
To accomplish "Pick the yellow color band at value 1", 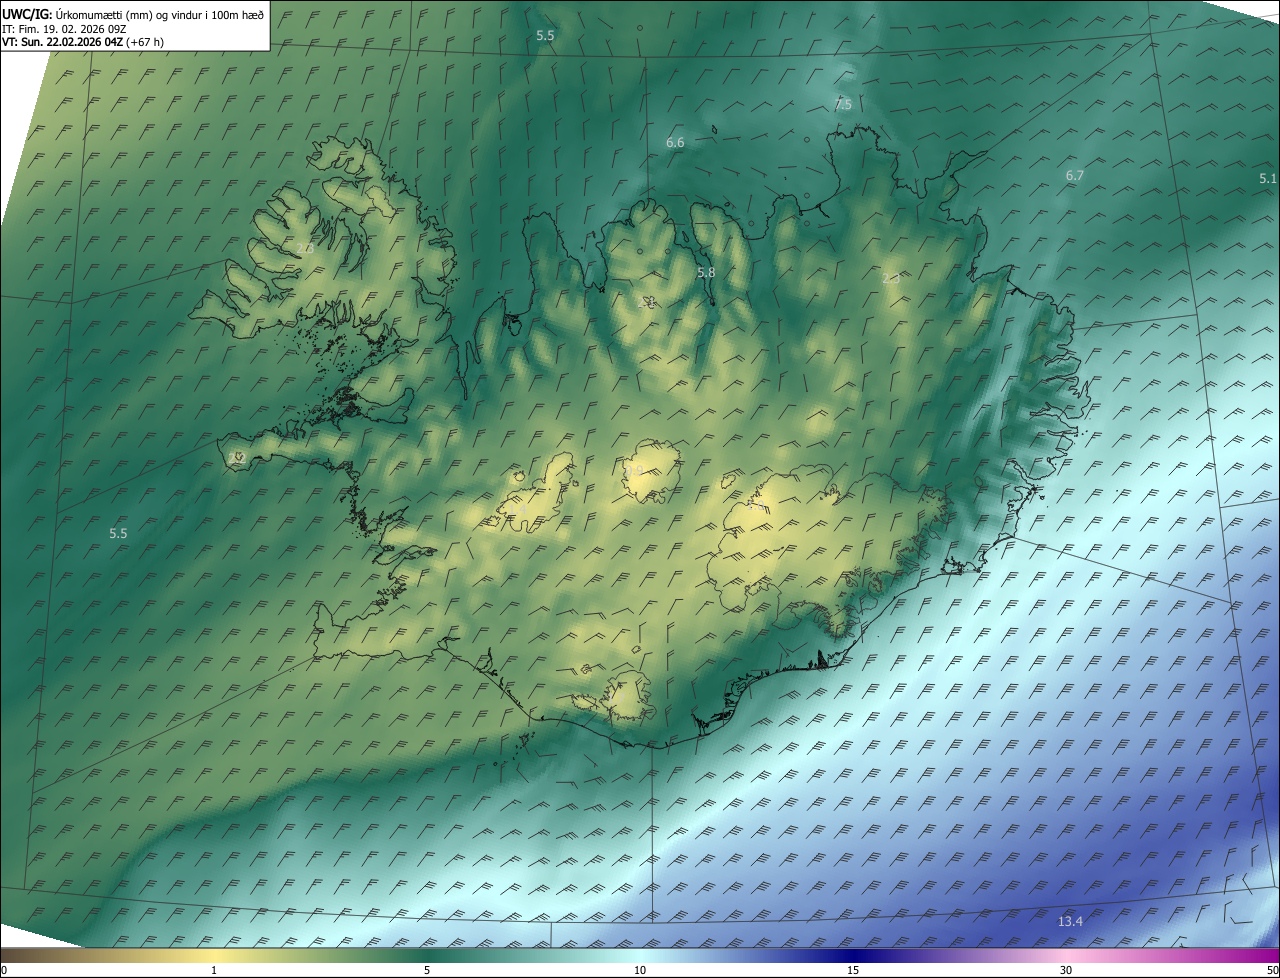I will click(x=213, y=955).
